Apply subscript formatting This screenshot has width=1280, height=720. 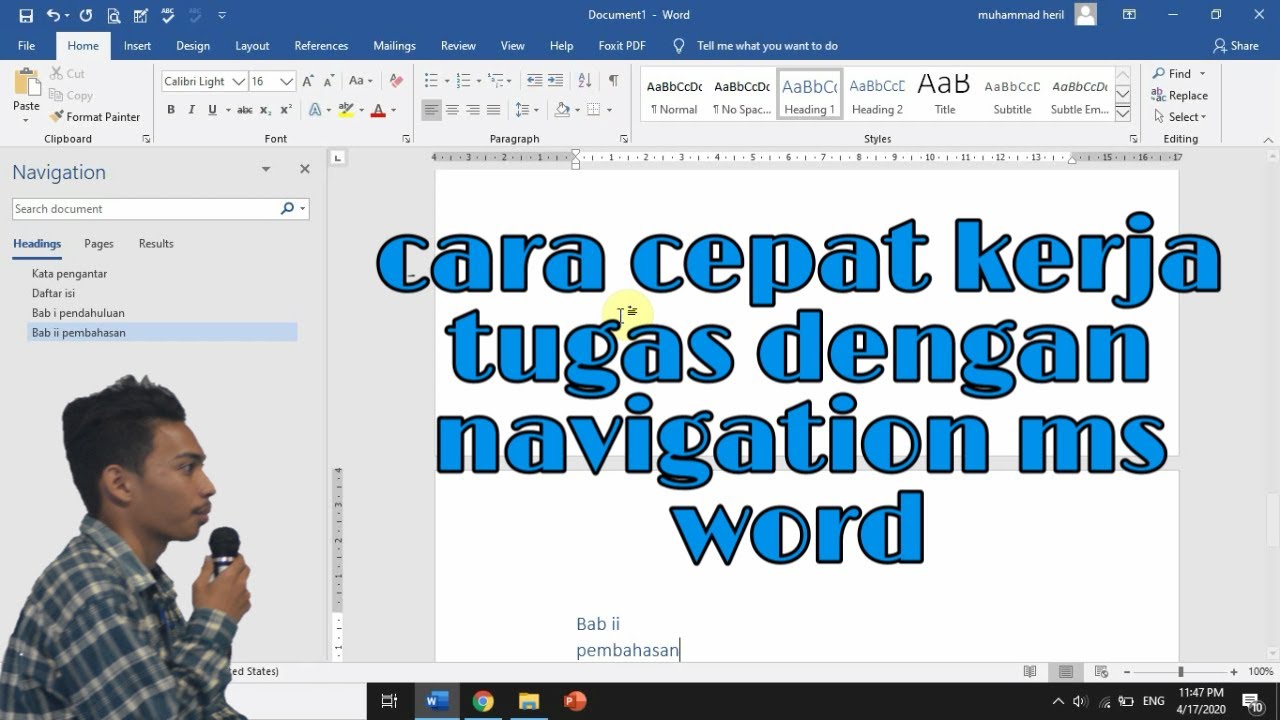[x=265, y=110]
